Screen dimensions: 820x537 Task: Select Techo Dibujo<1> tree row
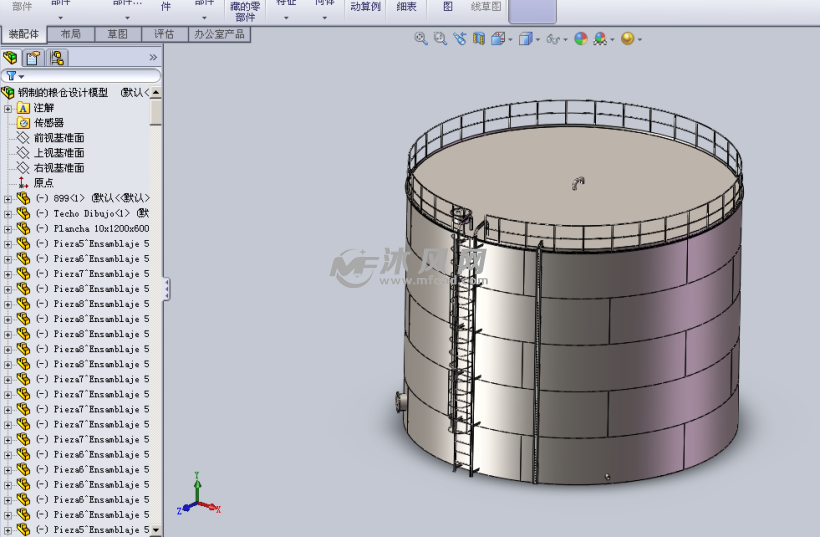pyautogui.click(x=92, y=213)
